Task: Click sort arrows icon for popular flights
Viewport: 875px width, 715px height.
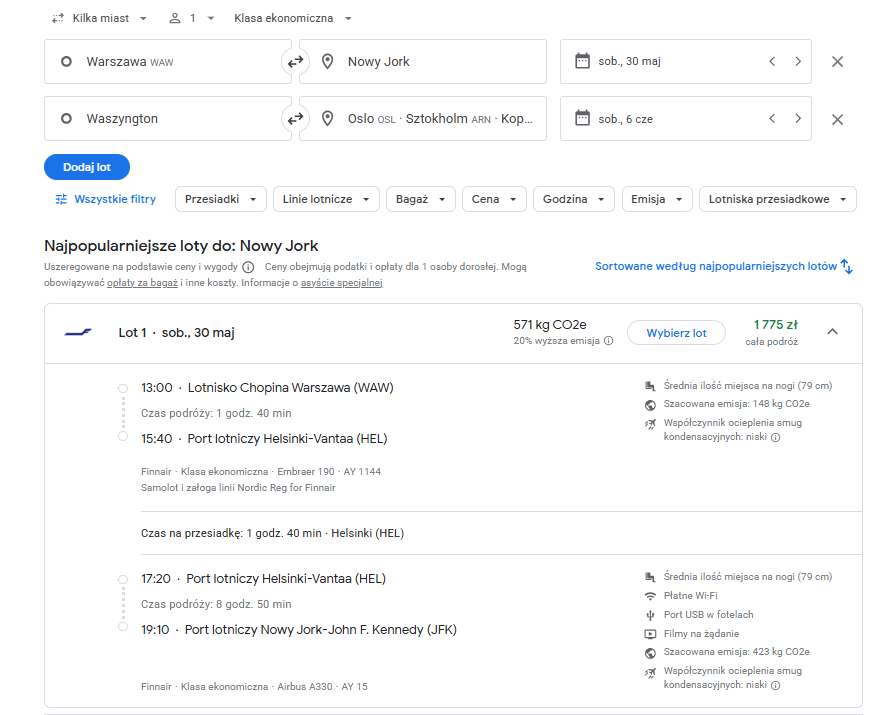Action: (x=847, y=266)
